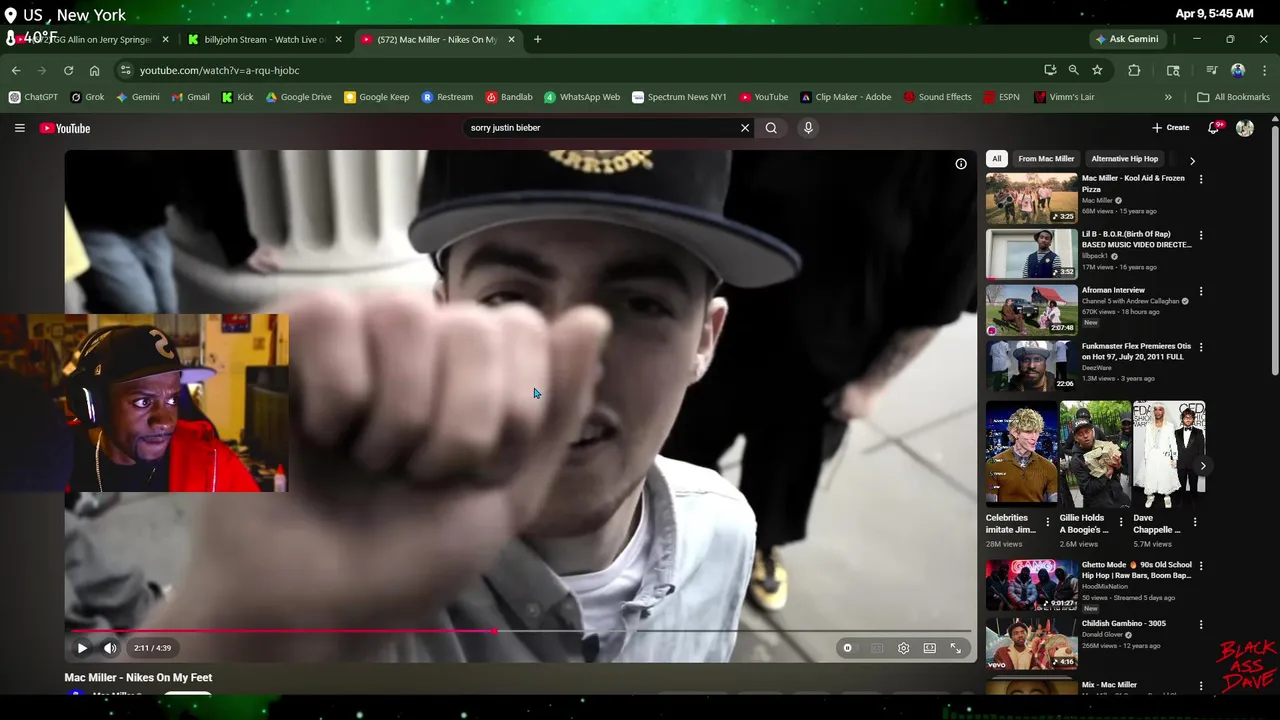The width and height of the screenshot is (1280, 720).
Task: Open browser zoom magnifier icon
Action: coord(1073,71)
